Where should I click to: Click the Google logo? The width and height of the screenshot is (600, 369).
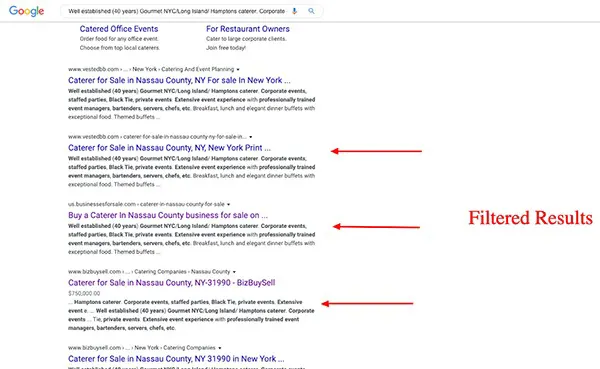[26, 11]
